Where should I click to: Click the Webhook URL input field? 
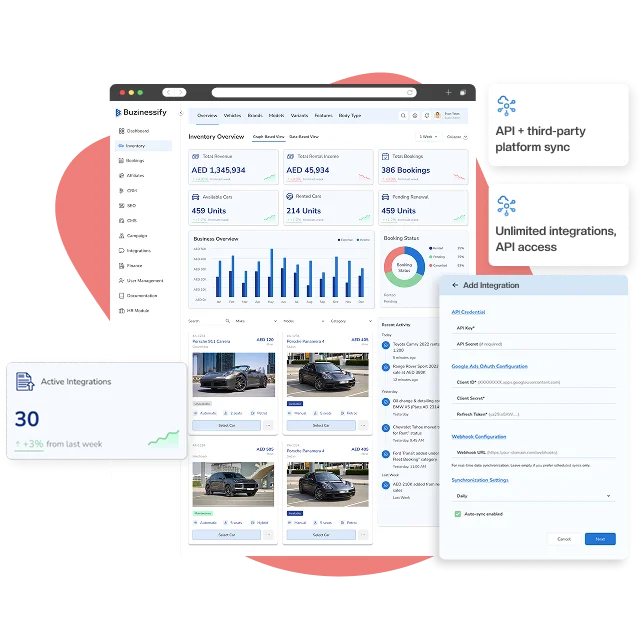[532, 453]
